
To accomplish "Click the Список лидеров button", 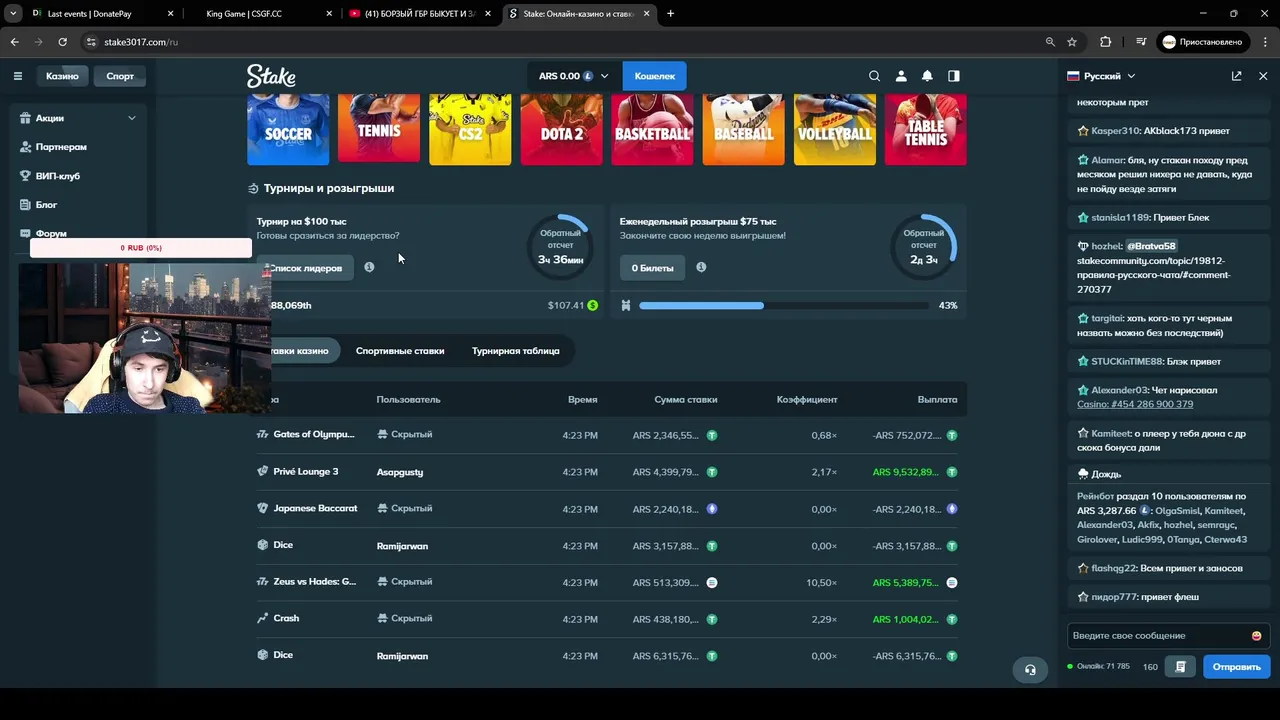I will click(x=305, y=268).
